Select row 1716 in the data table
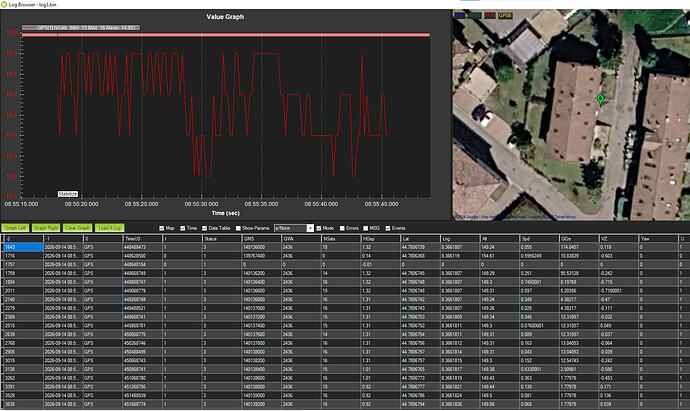Viewport: 690px width, 411px height. 345,256
